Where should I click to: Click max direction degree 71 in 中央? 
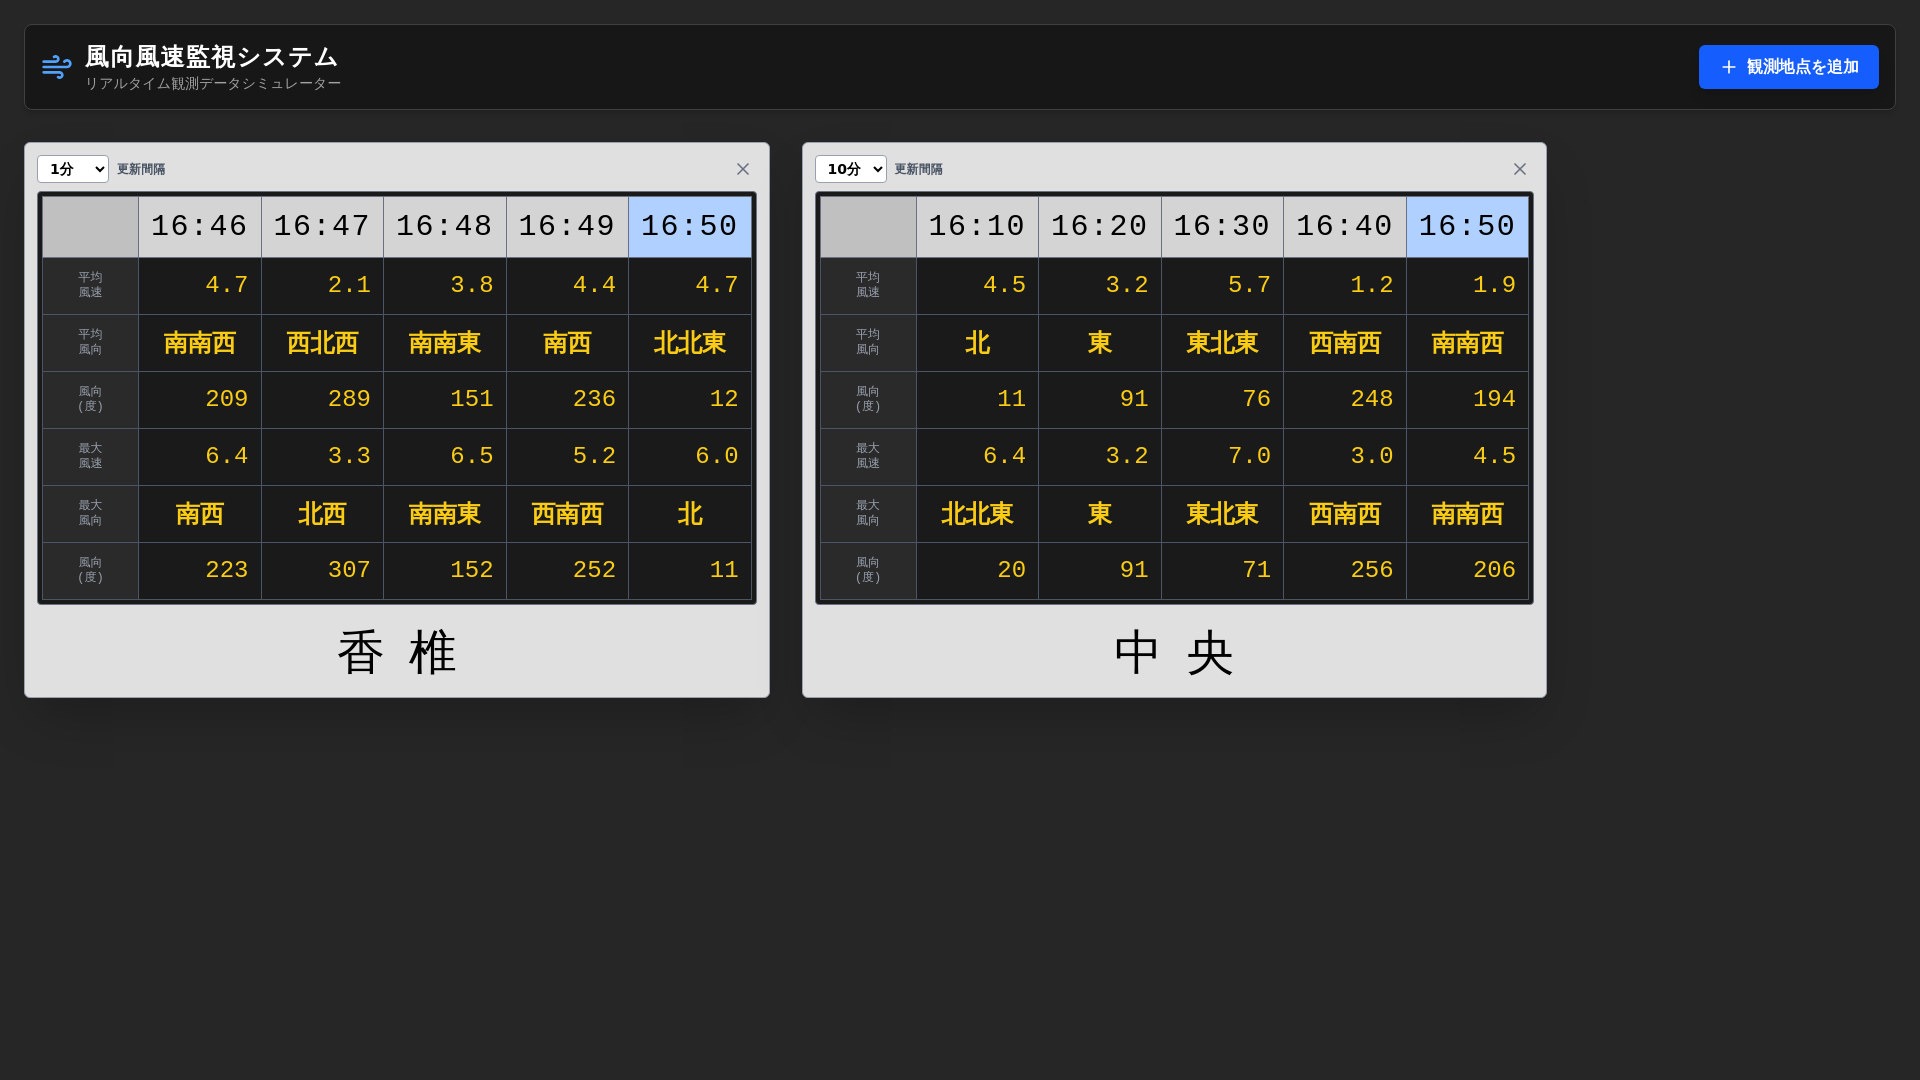coord(1222,571)
